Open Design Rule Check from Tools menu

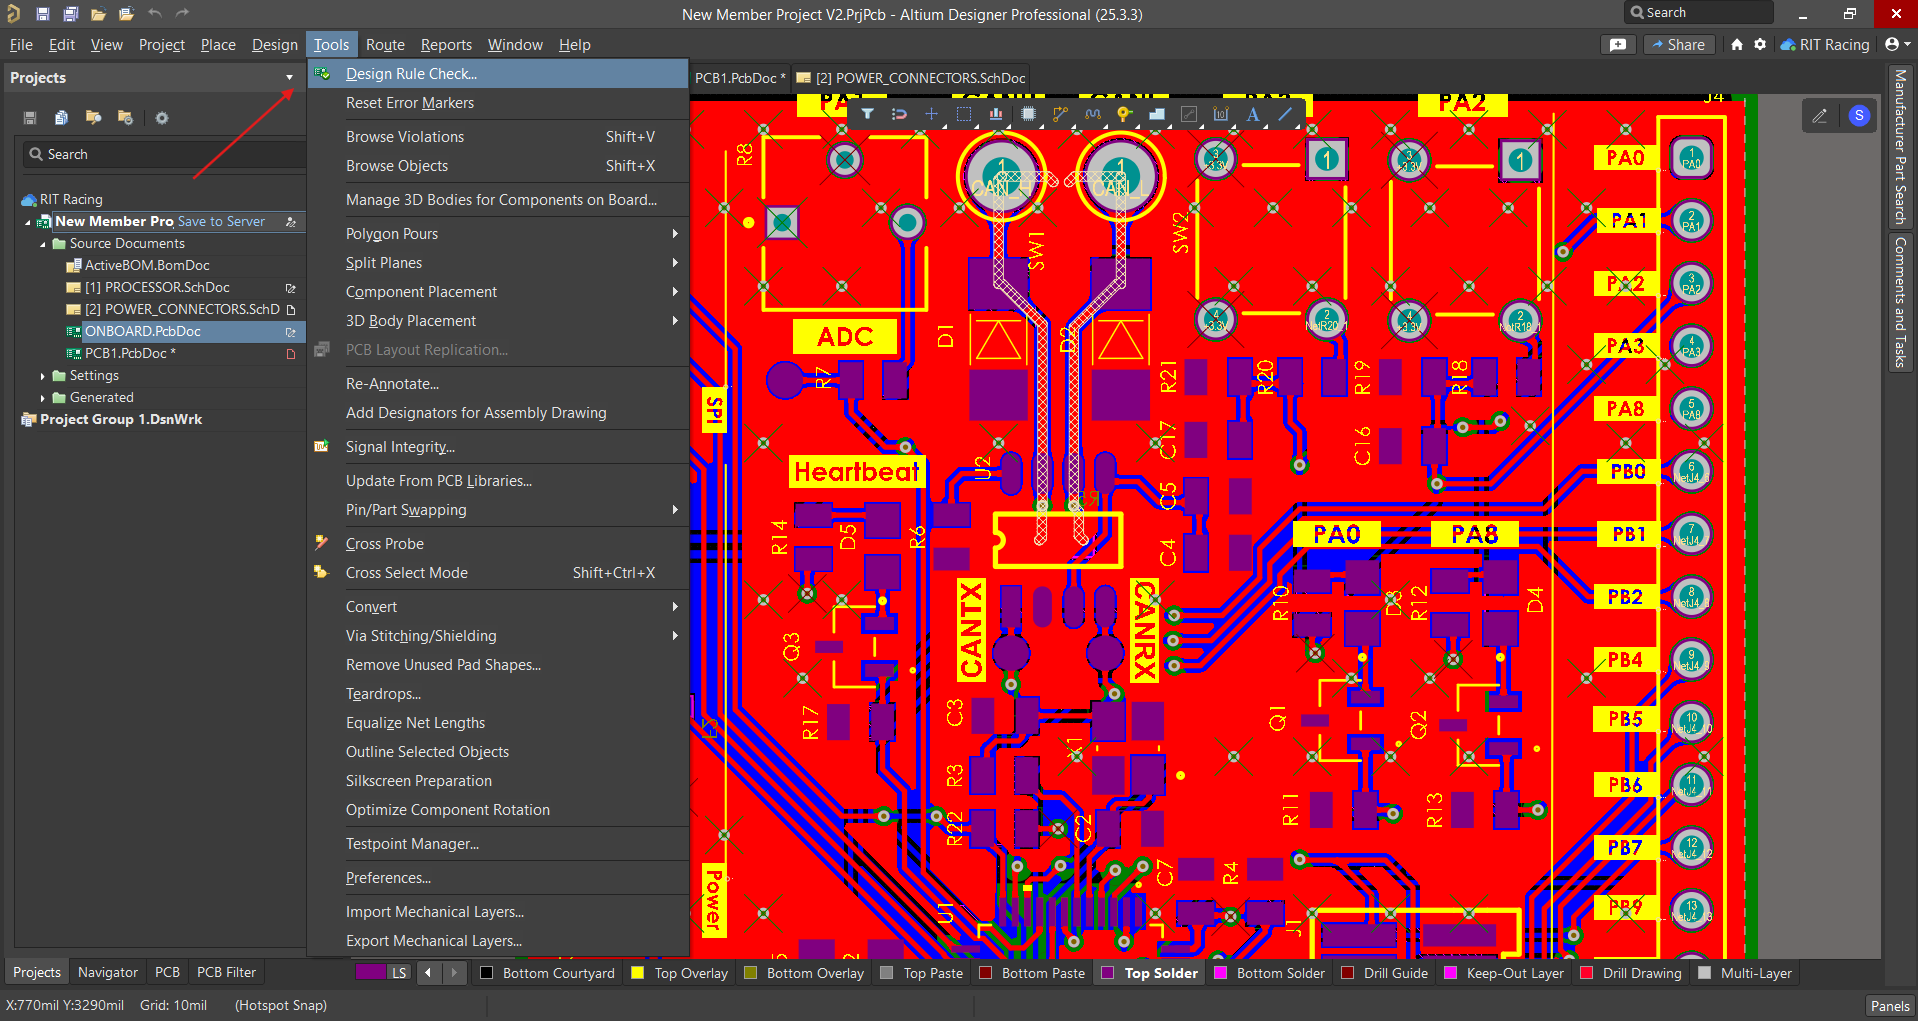pyautogui.click(x=498, y=74)
